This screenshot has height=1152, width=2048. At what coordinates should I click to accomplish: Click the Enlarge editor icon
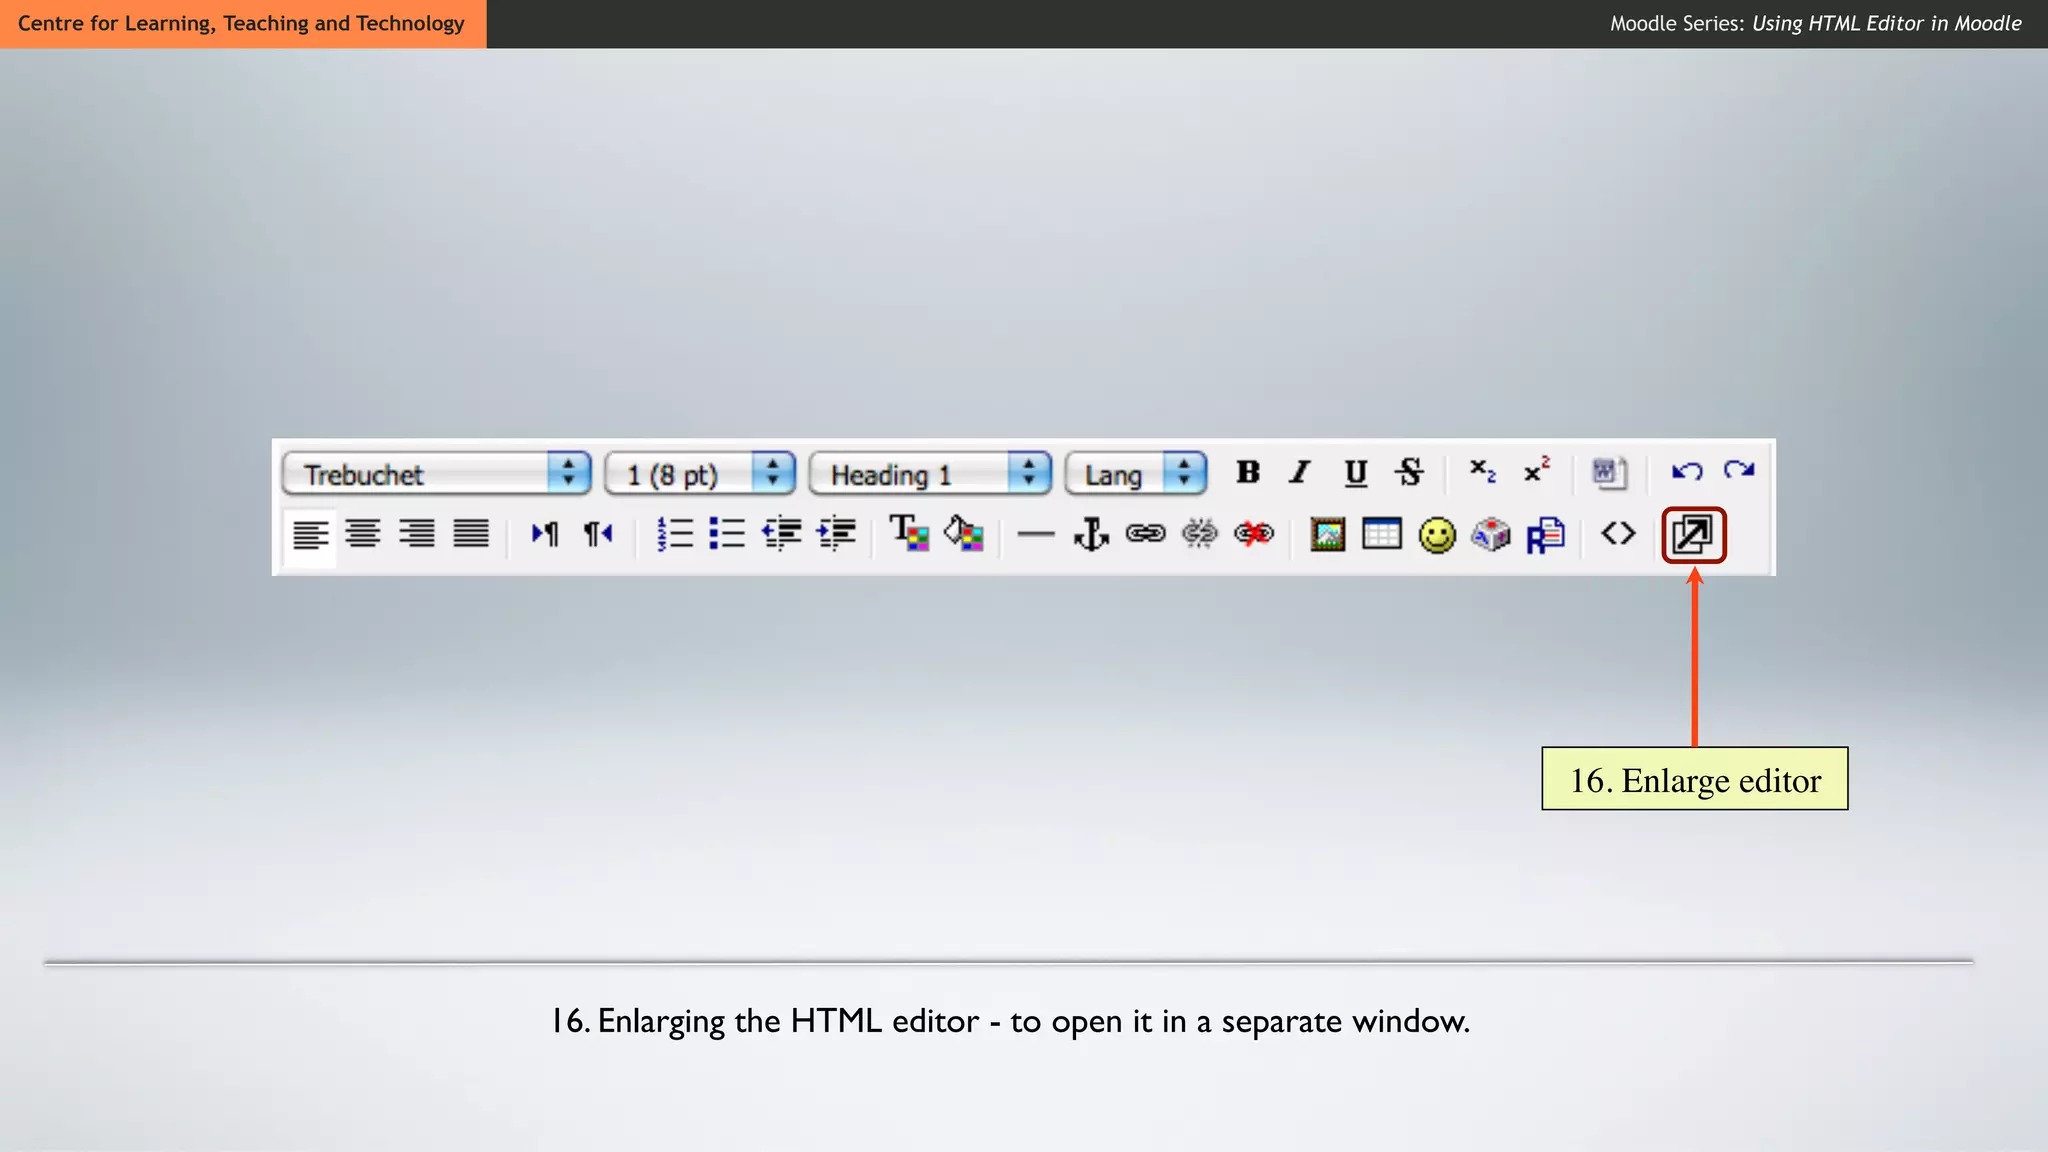tap(1693, 535)
